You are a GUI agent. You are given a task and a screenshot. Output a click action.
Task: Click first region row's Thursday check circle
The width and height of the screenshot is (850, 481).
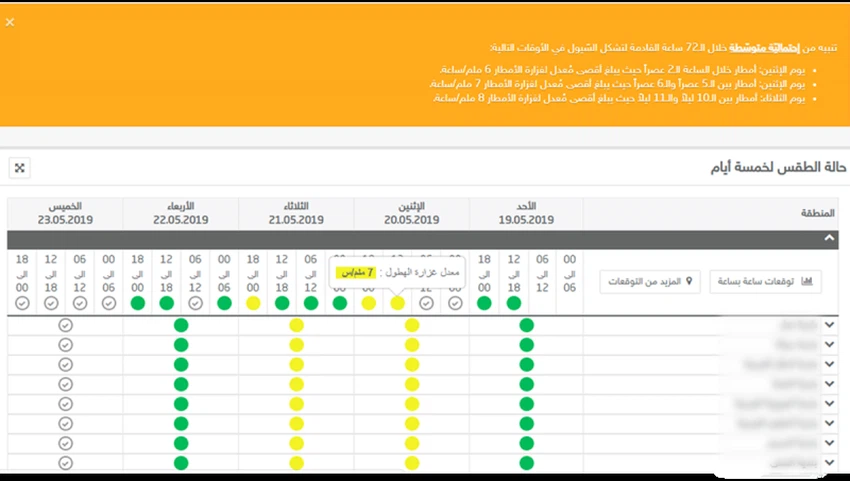click(x=65, y=325)
